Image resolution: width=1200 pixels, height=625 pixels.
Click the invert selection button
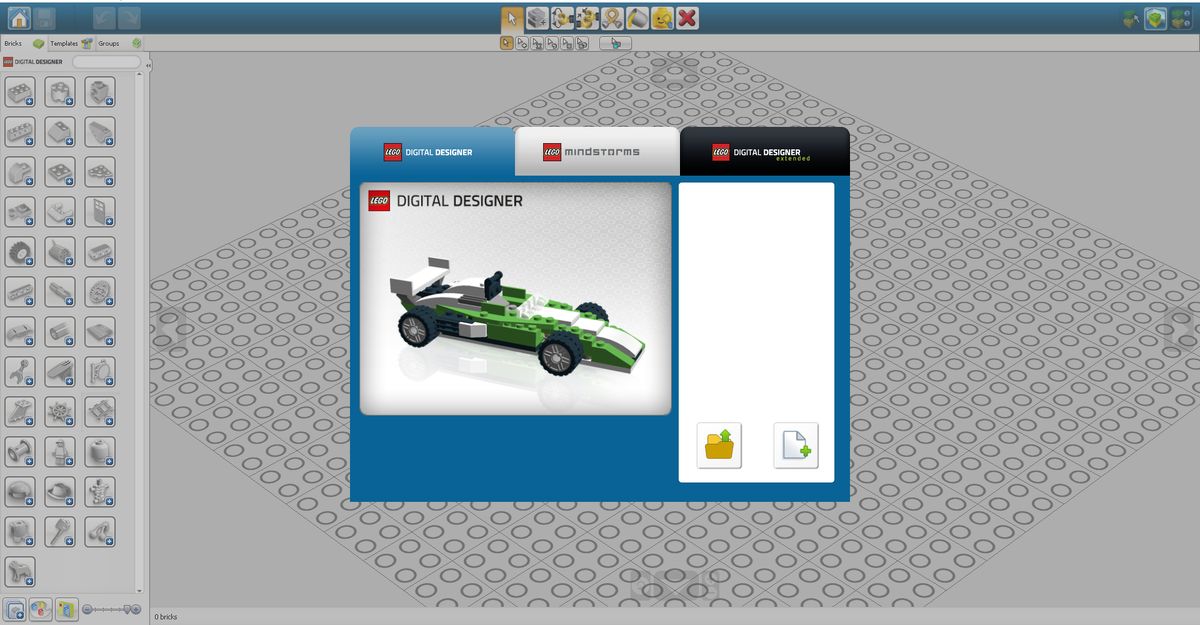(615, 43)
